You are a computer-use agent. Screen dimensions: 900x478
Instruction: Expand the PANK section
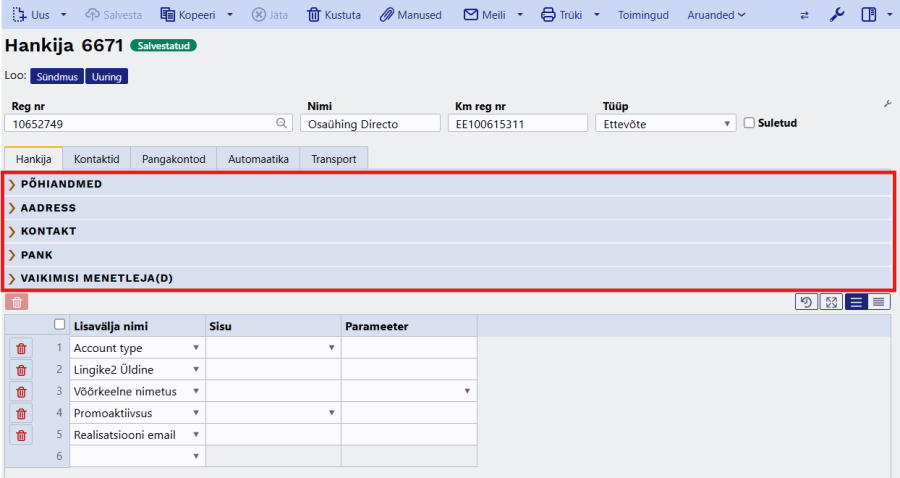pos(448,255)
